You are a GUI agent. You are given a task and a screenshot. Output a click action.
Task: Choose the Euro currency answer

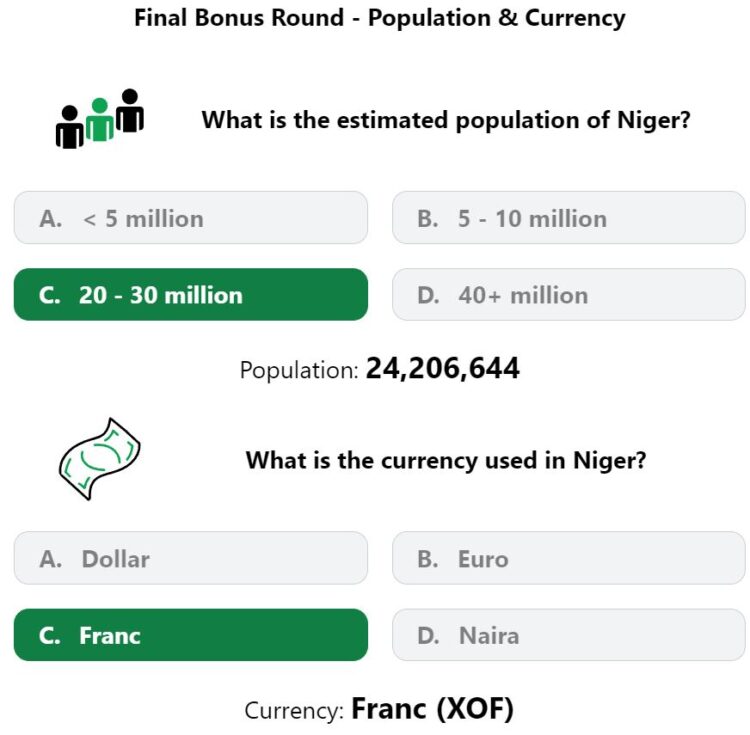pyautogui.click(x=569, y=558)
